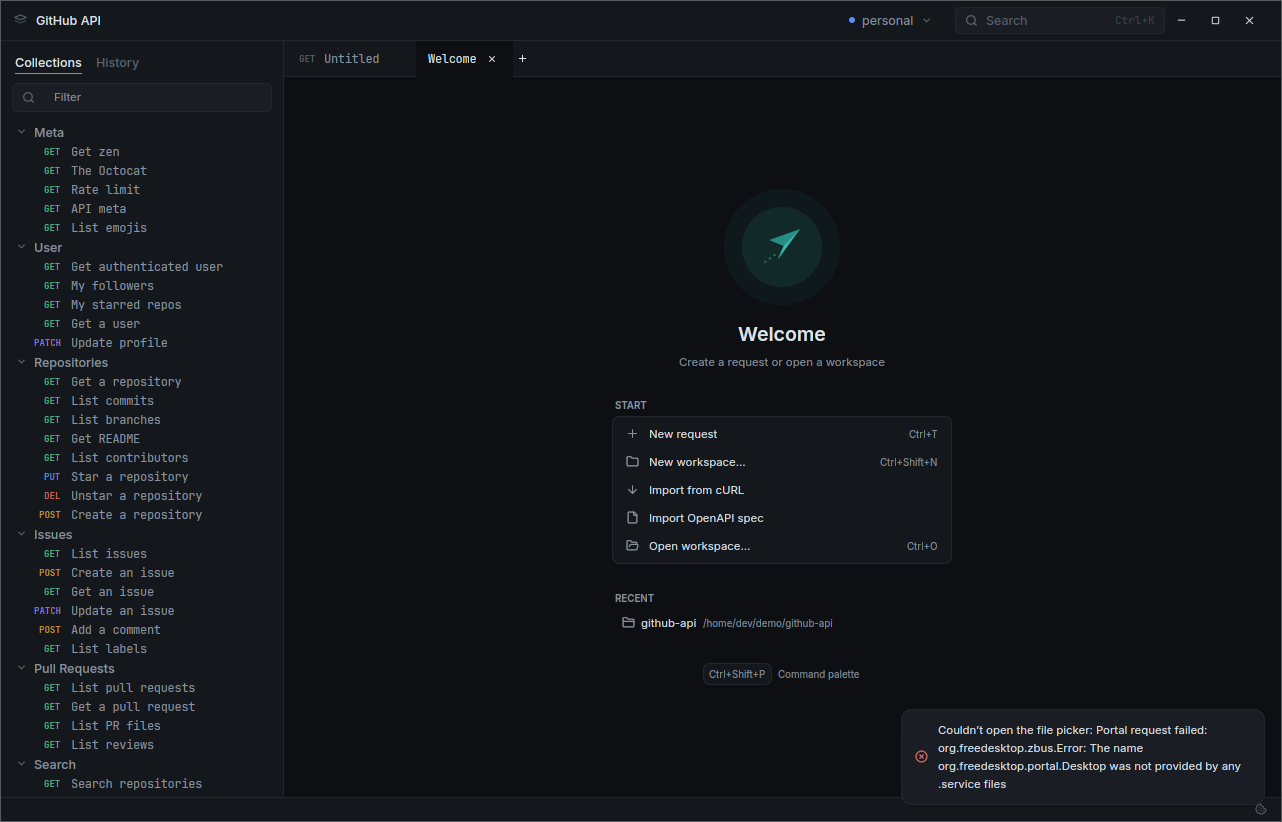
Task: Open the Update an issue PATCH request
Action: (142, 611)
